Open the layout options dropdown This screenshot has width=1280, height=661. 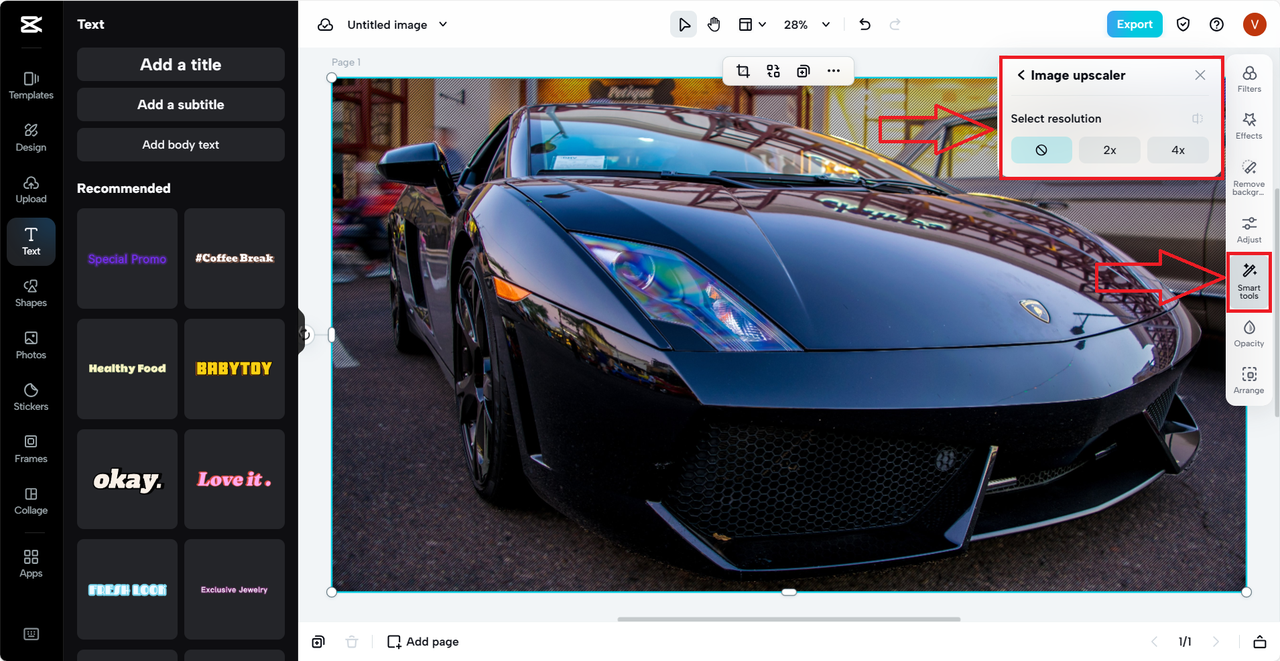point(752,25)
